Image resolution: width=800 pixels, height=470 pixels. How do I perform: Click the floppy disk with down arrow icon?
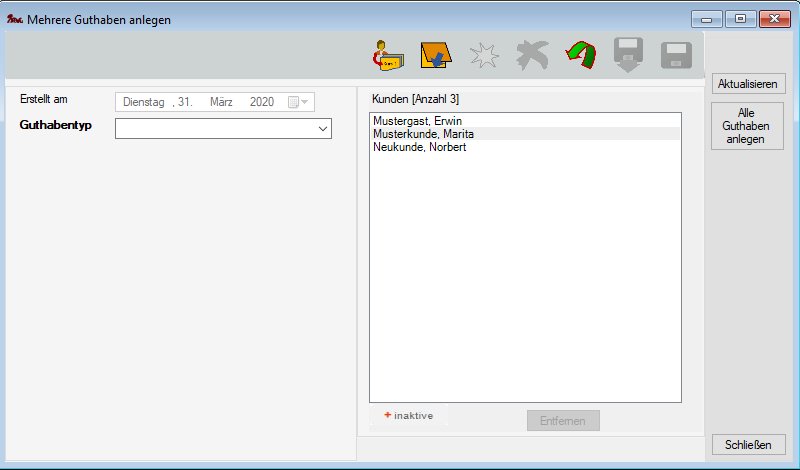(629, 56)
